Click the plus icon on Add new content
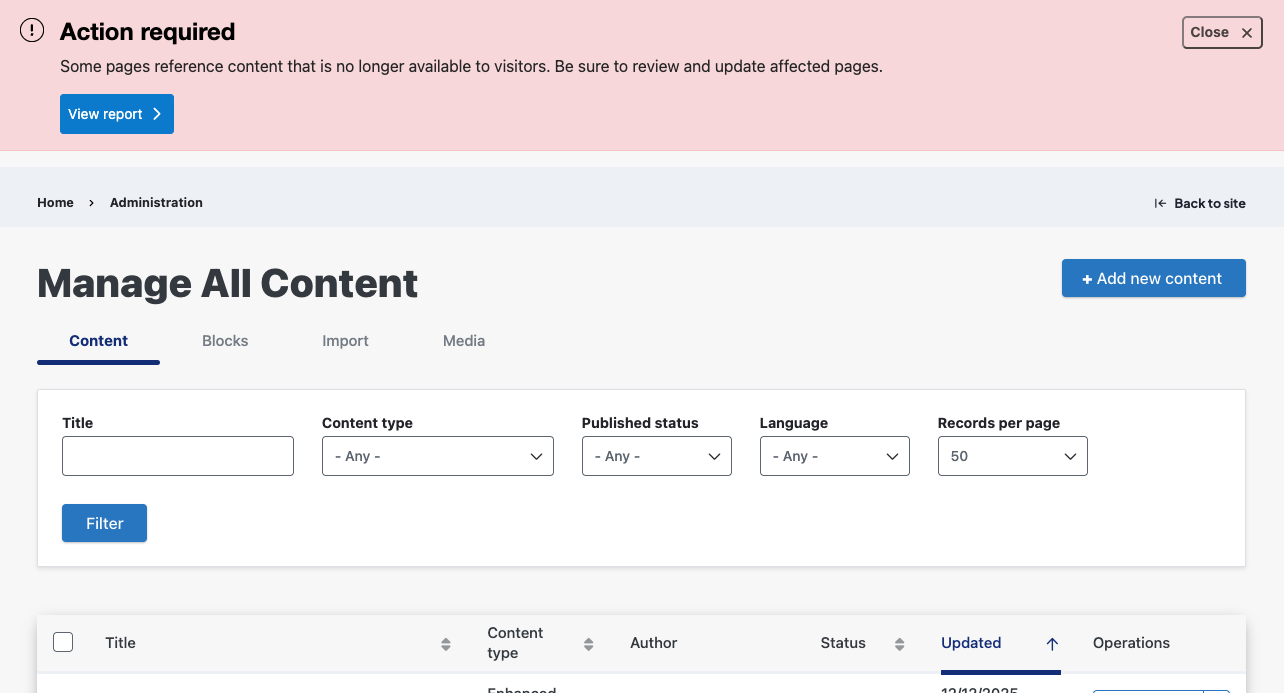This screenshot has height=693, width=1284. (1087, 278)
